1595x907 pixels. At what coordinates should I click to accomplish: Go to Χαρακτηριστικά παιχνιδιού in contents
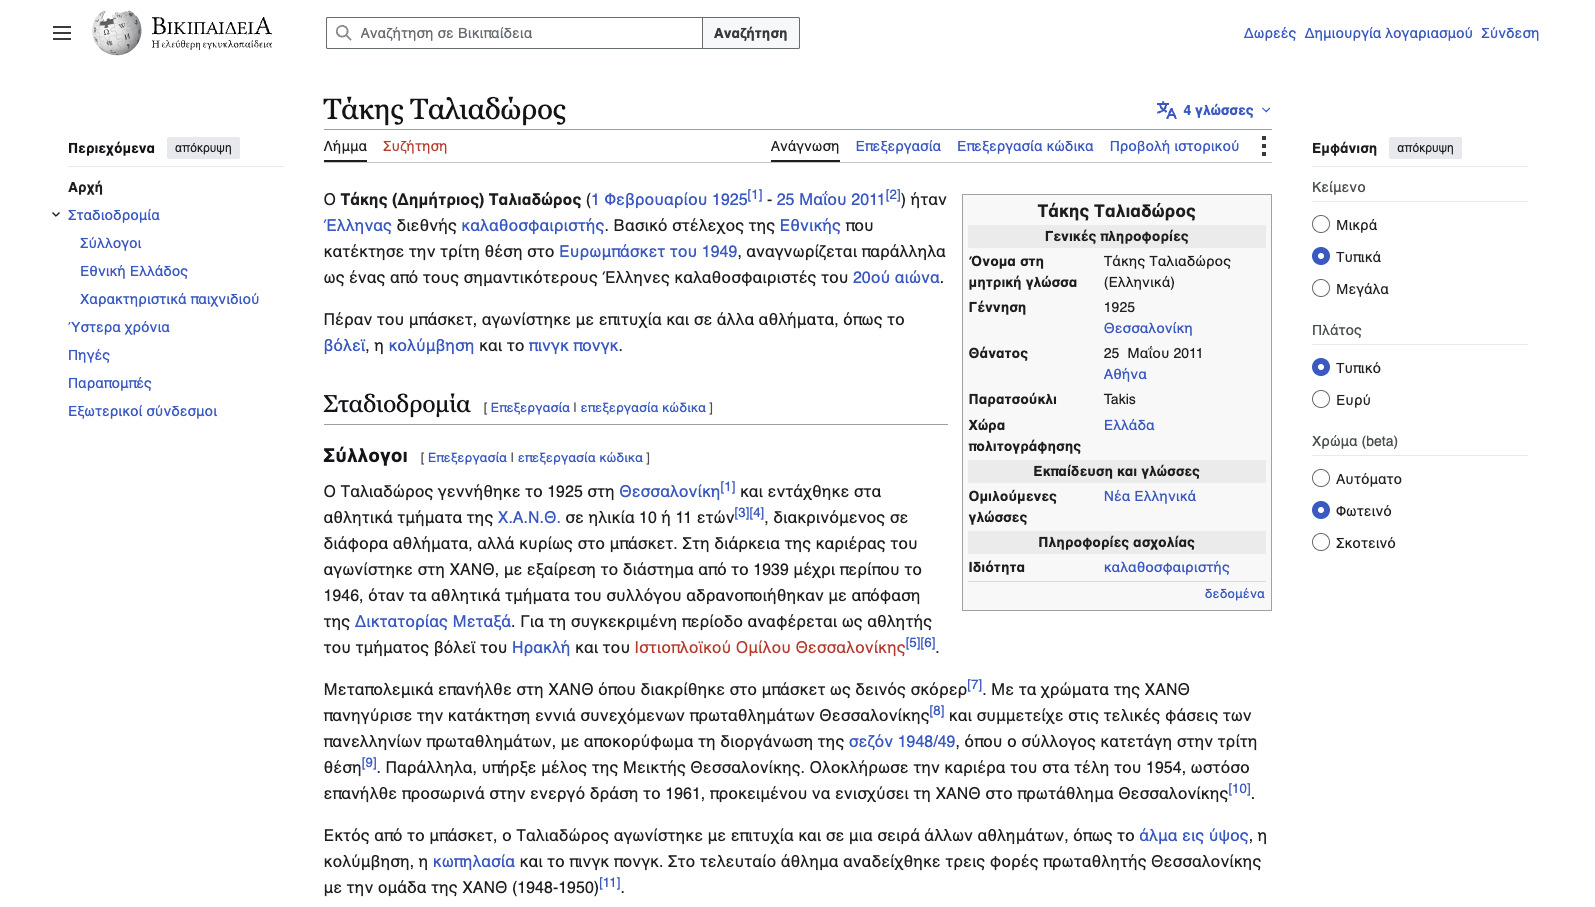[169, 299]
